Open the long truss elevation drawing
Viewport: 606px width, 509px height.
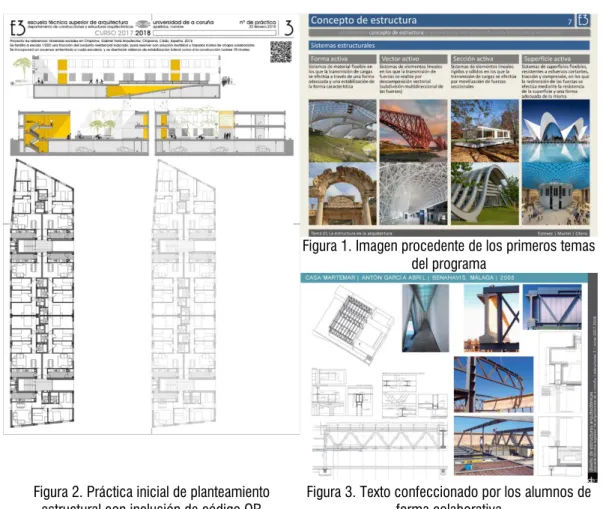pyautogui.click(x=380, y=448)
